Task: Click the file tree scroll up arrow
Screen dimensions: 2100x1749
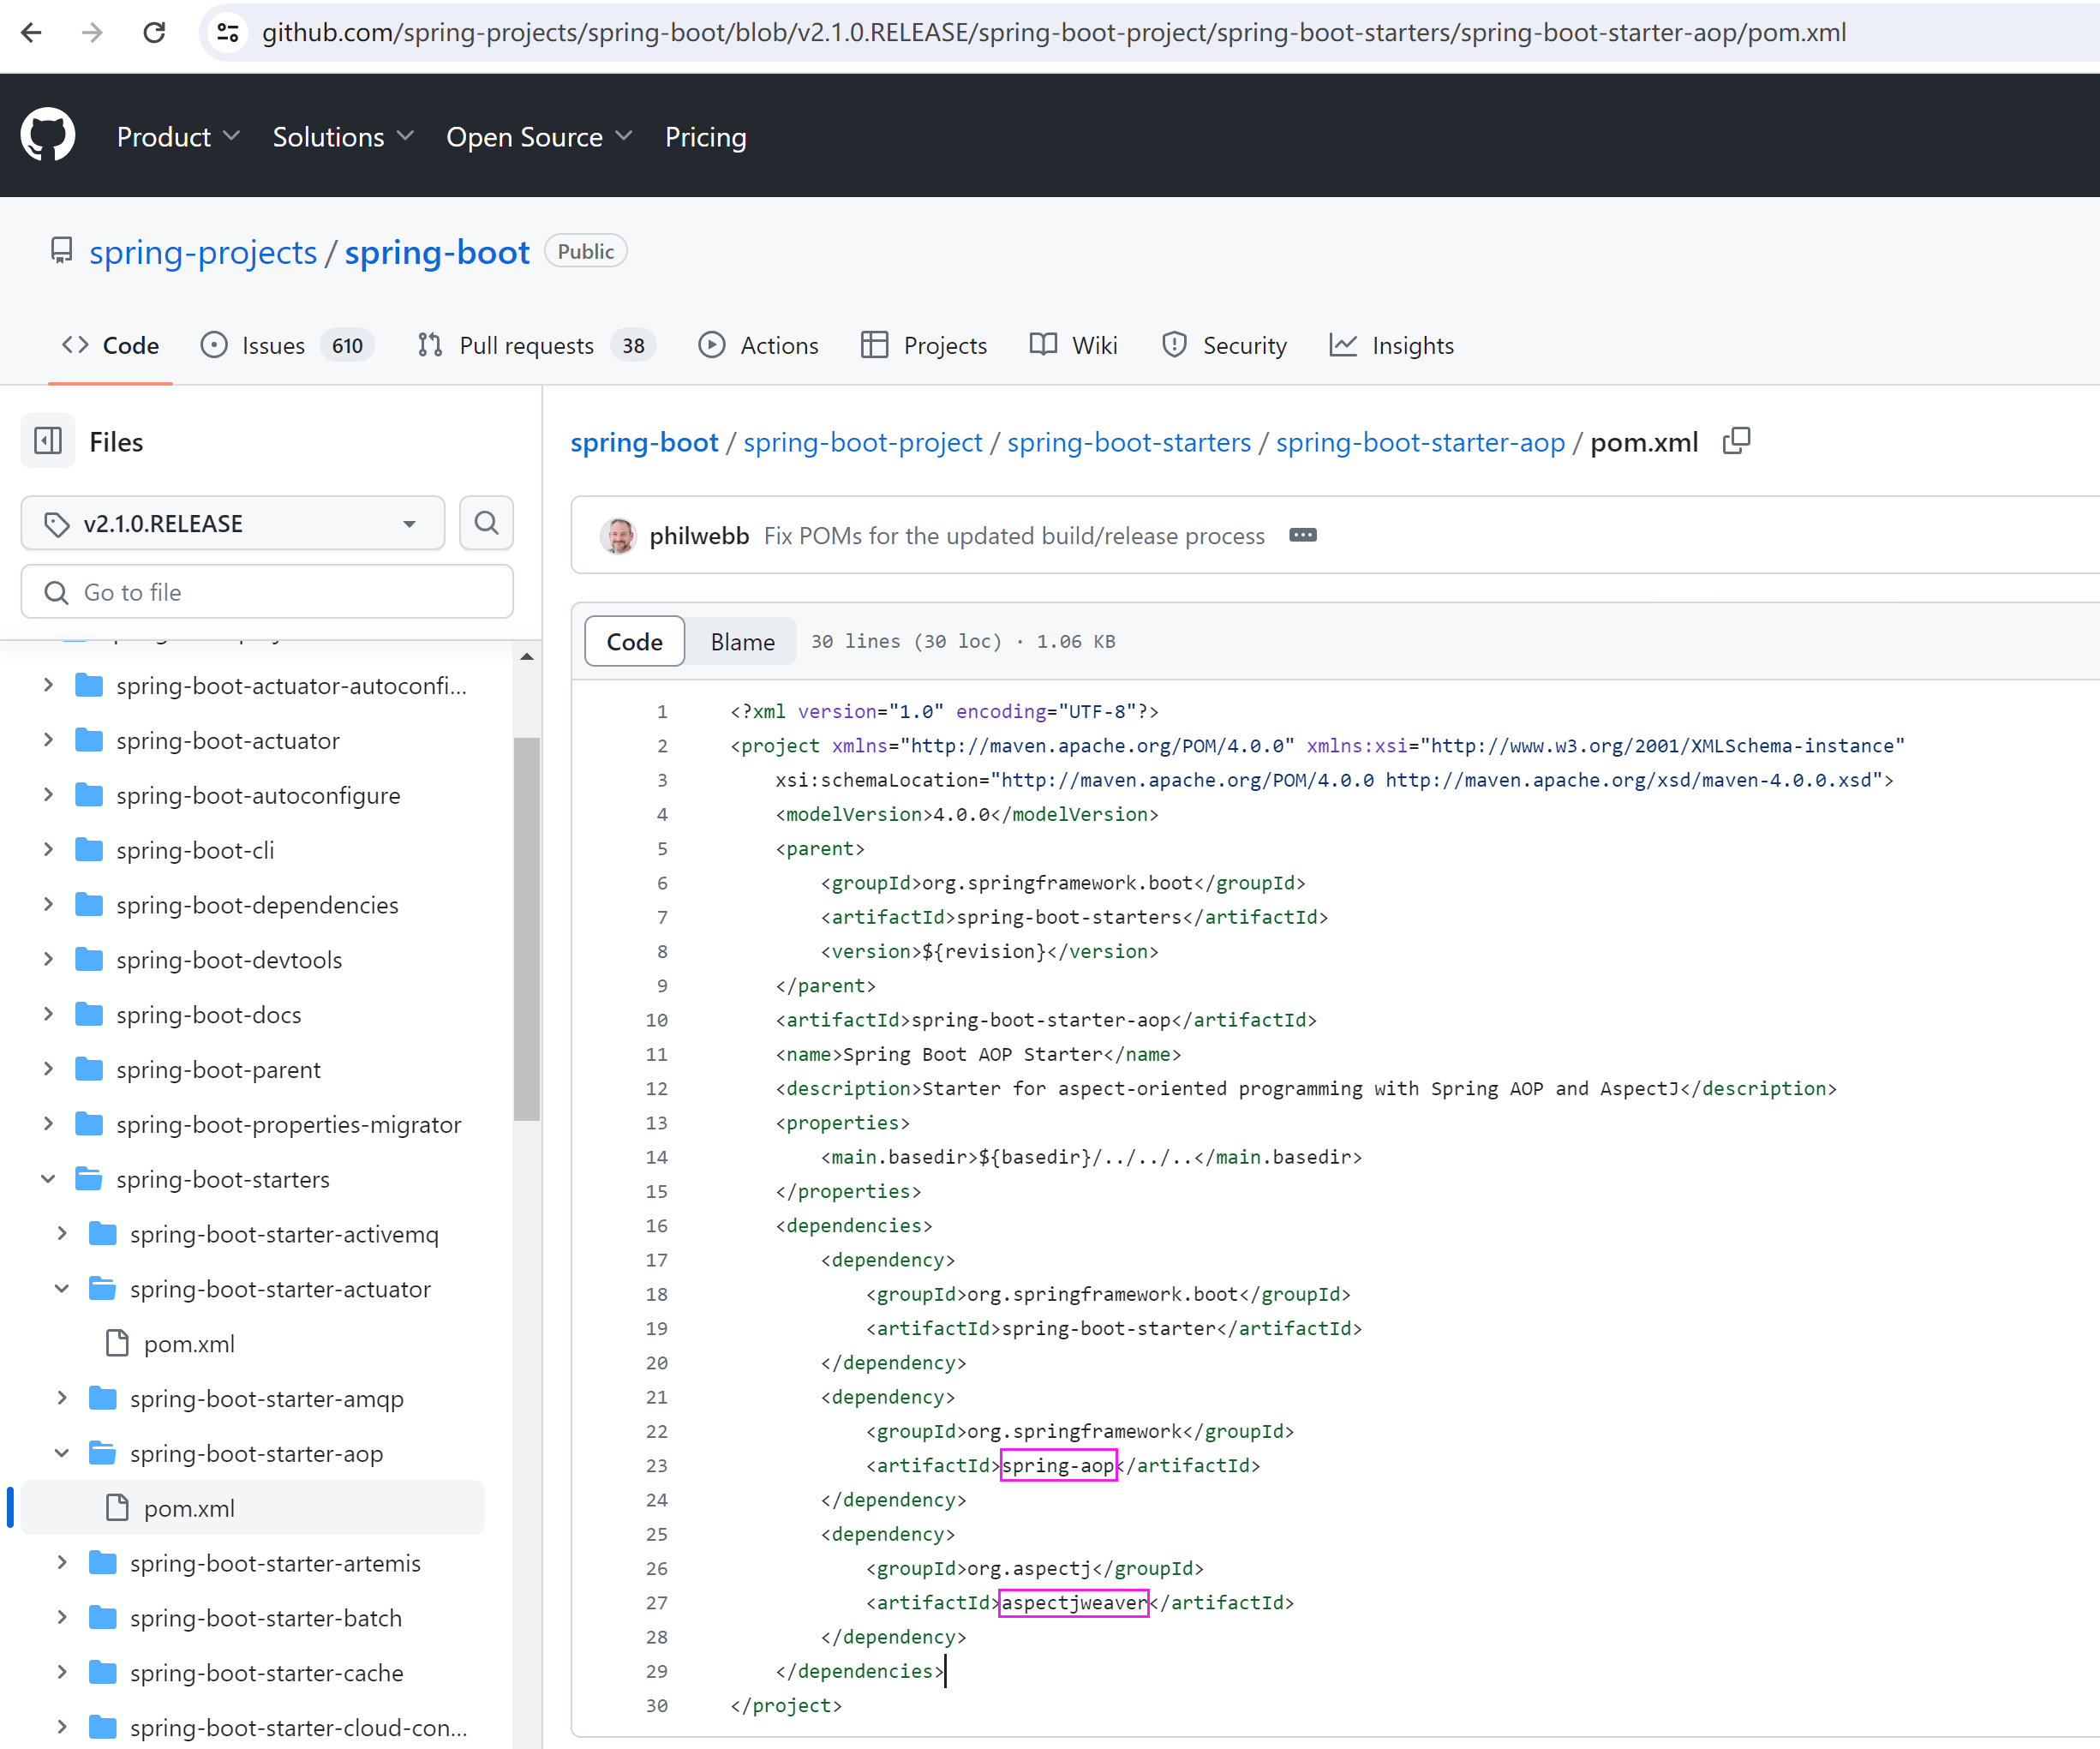Action: 527,657
